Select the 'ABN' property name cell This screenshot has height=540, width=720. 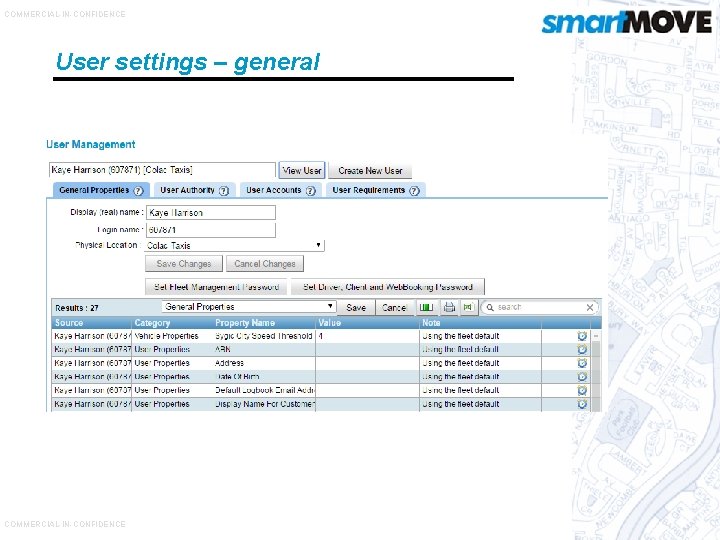[x=264, y=349]
